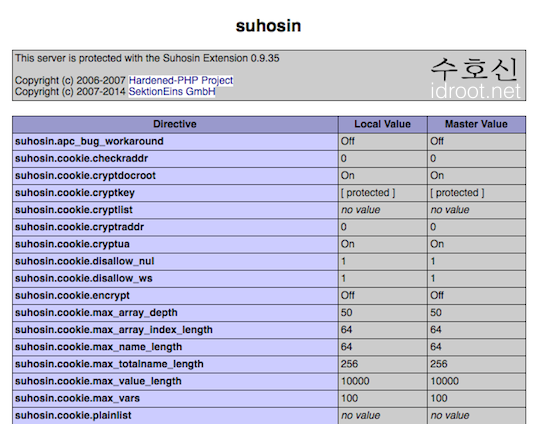
Task: Select the suhosin.cookie.cryptlist directive
Action: 74,210
